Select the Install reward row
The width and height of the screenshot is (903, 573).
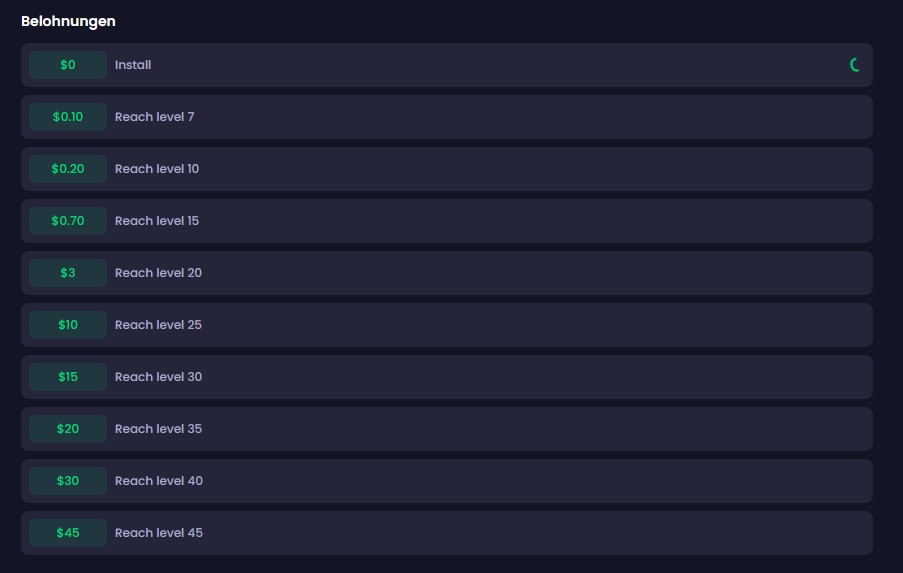pos(447,65)
